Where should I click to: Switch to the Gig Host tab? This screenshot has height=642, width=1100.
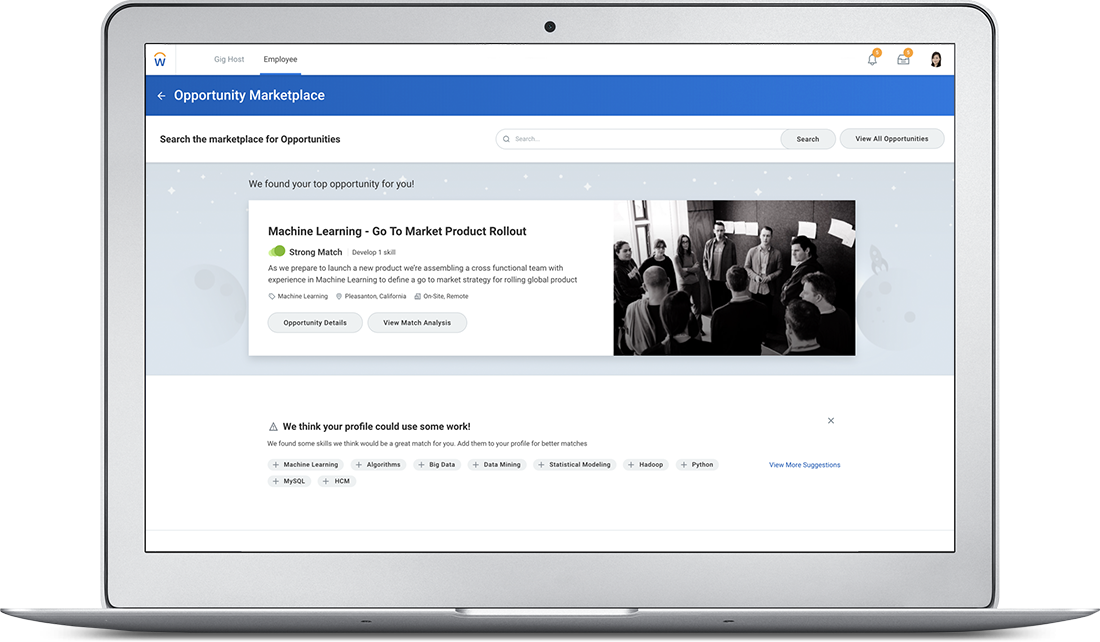pyautogui.click(x=229, y=59)
